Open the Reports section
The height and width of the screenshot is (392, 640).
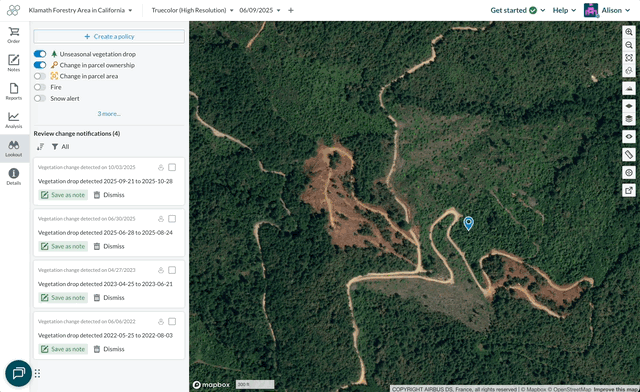(x=13, y=91)
